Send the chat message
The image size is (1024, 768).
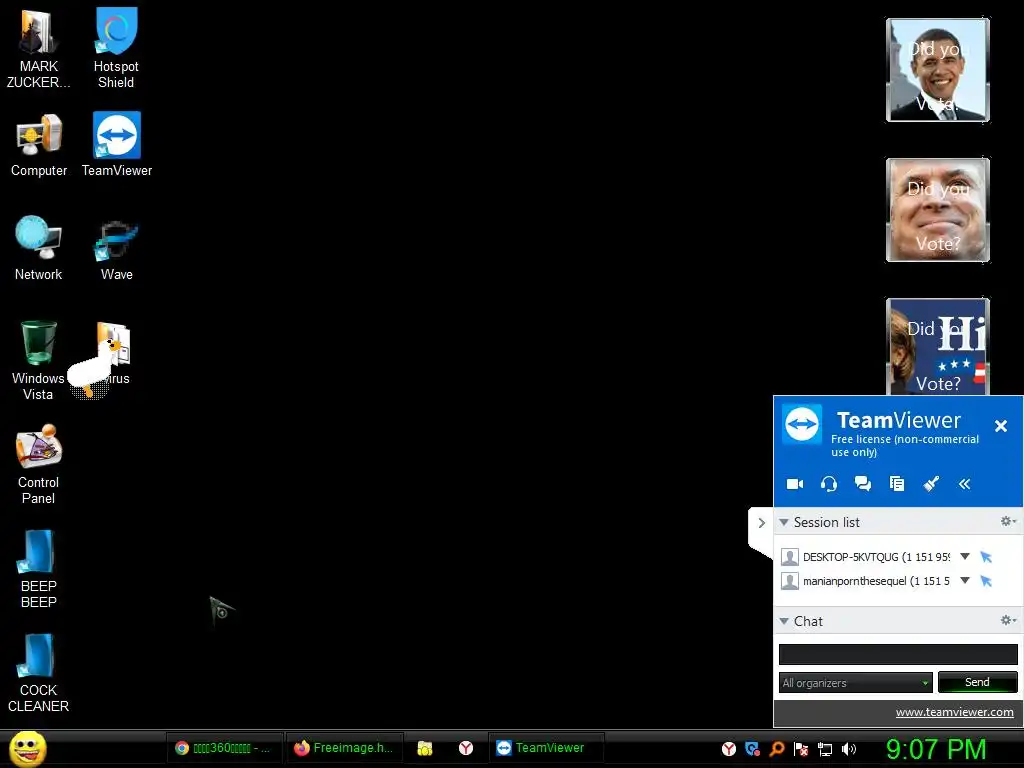tap(977, 682)
